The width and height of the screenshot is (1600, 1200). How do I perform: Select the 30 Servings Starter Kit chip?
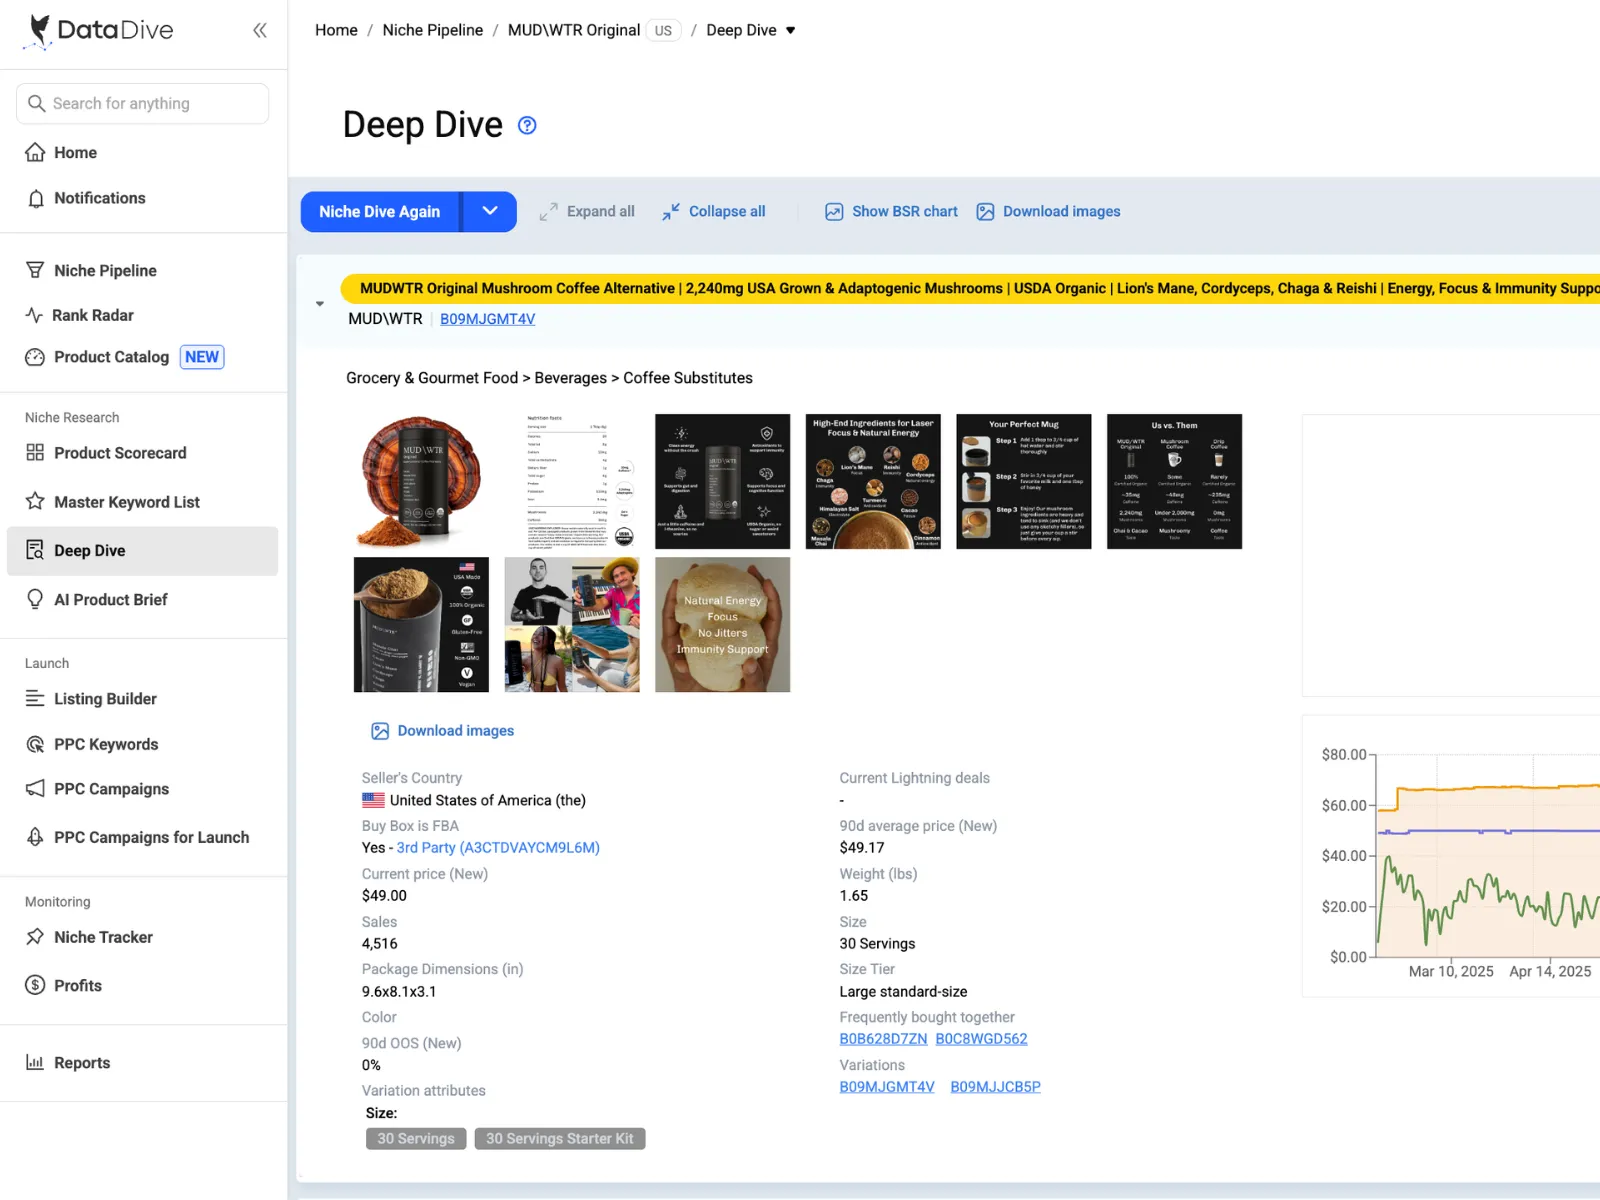point(559,1138)
